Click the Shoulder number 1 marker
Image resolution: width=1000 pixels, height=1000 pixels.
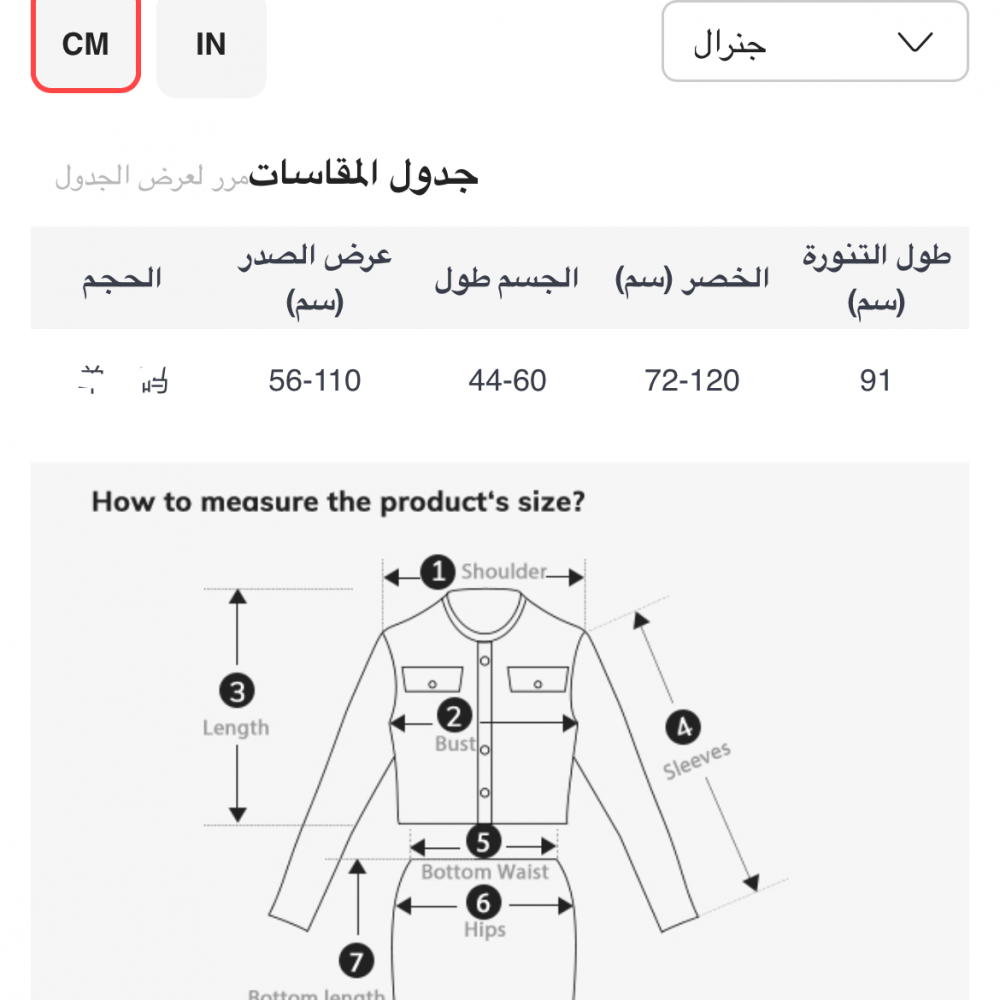pyautogui.click(x=437, y=573)
